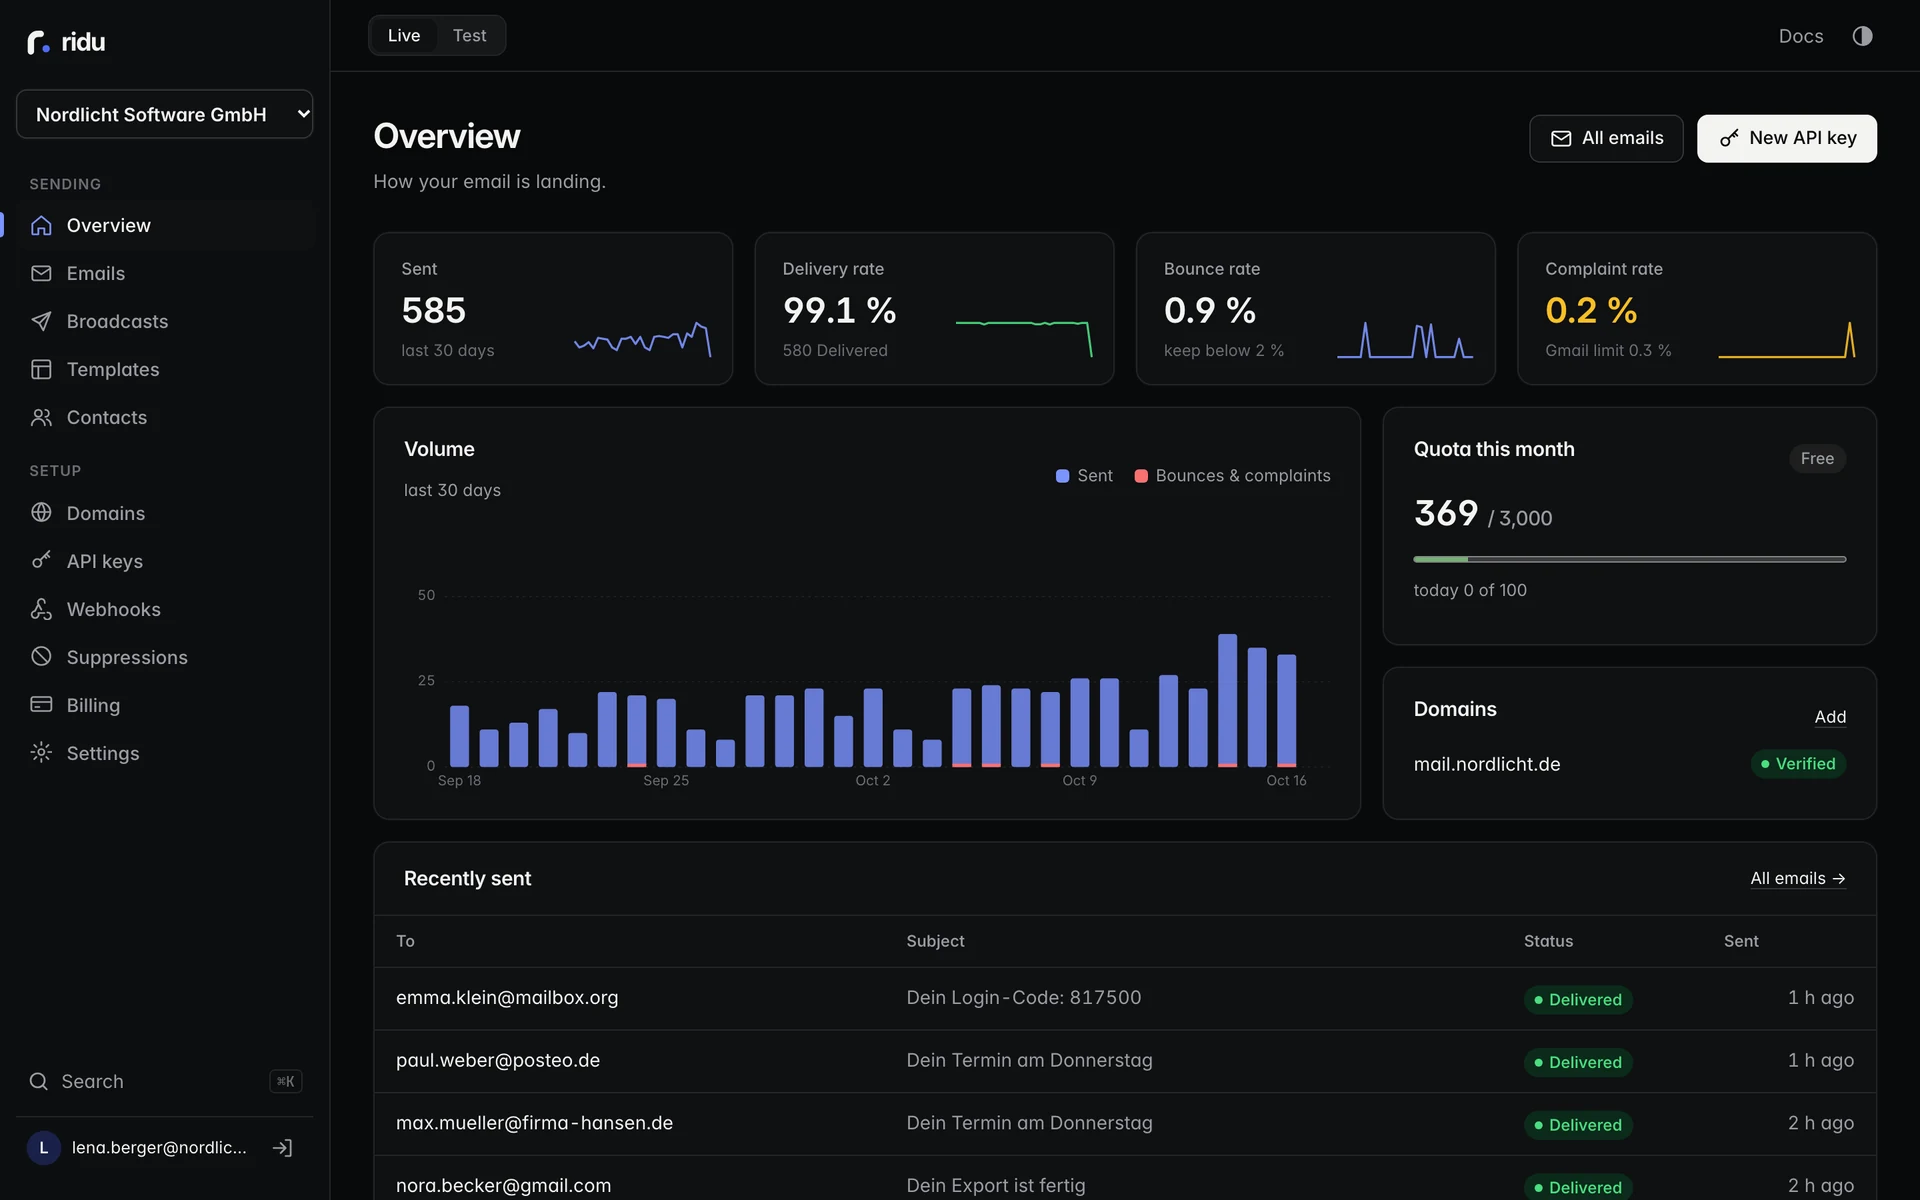Click the user avatar letter L

[43, 1148]
